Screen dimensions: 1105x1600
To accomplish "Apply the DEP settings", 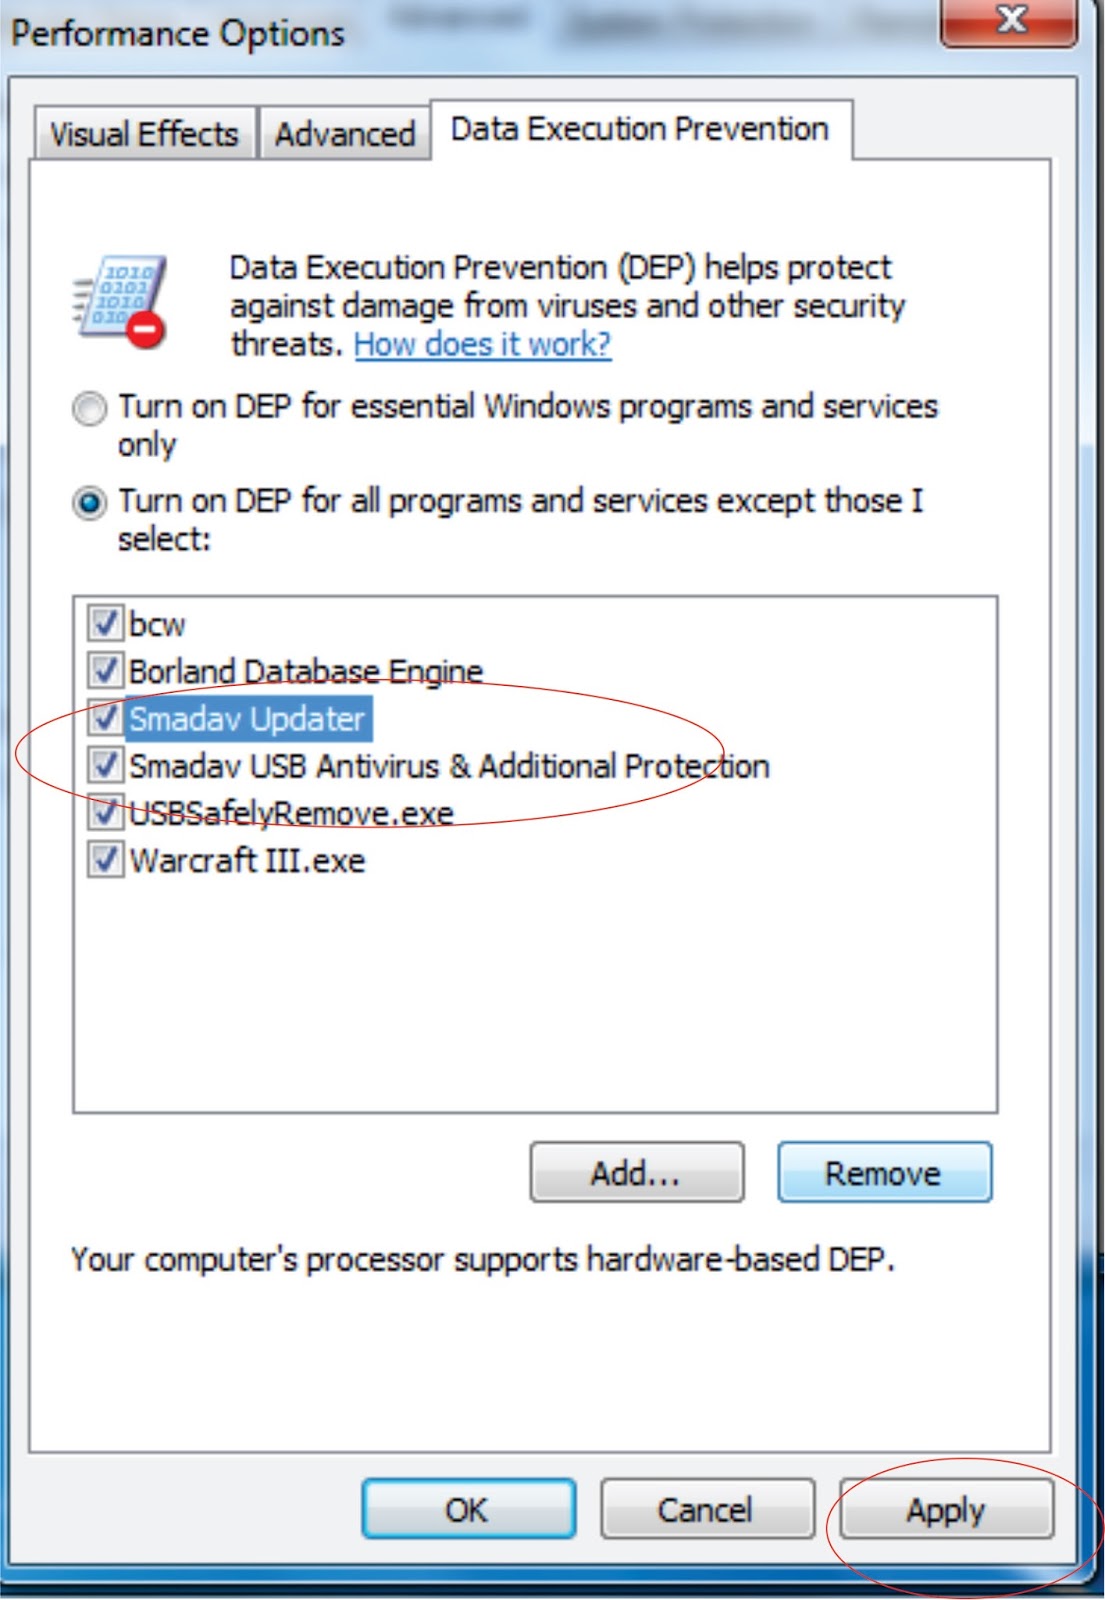I will 946,1509.
